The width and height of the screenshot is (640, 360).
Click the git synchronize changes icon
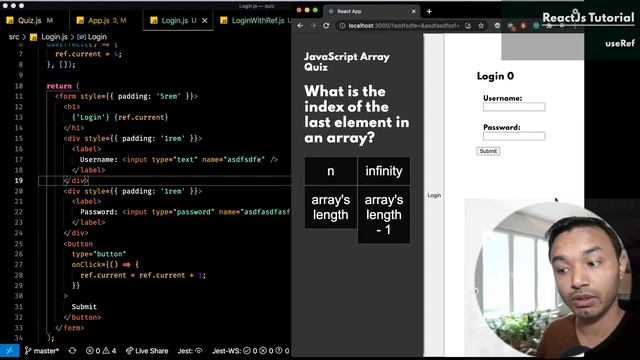72,351
